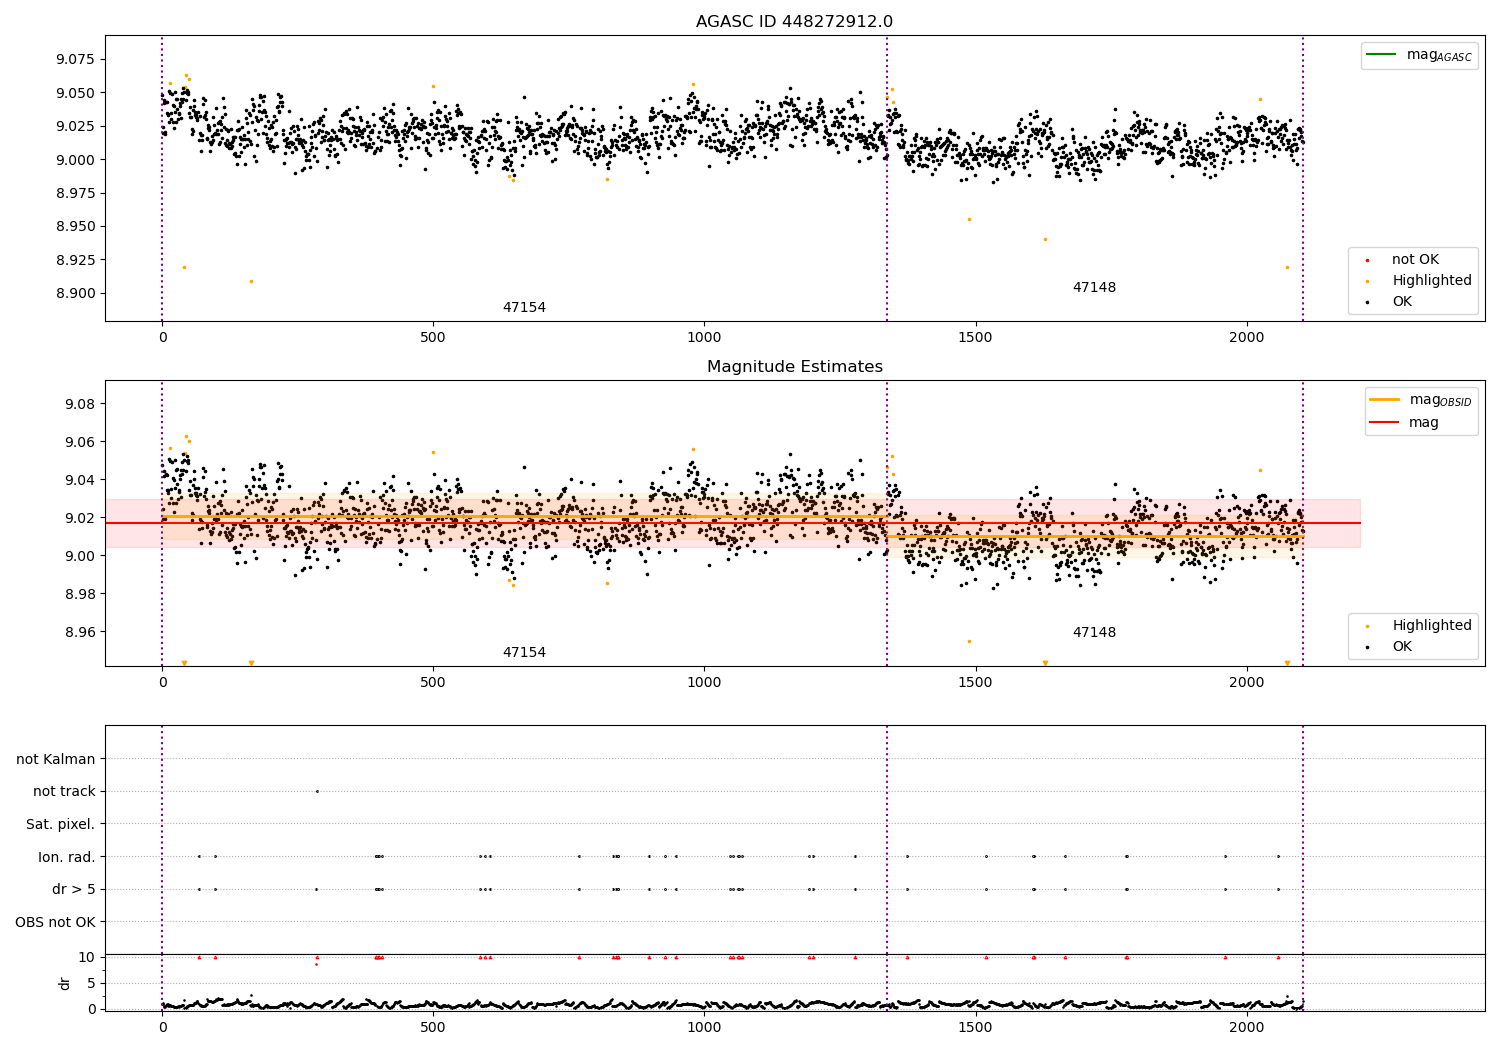Click '1000' x-axis tick under AGASC plot
Screen dimensions: 1500x1050
coord(704,338)
